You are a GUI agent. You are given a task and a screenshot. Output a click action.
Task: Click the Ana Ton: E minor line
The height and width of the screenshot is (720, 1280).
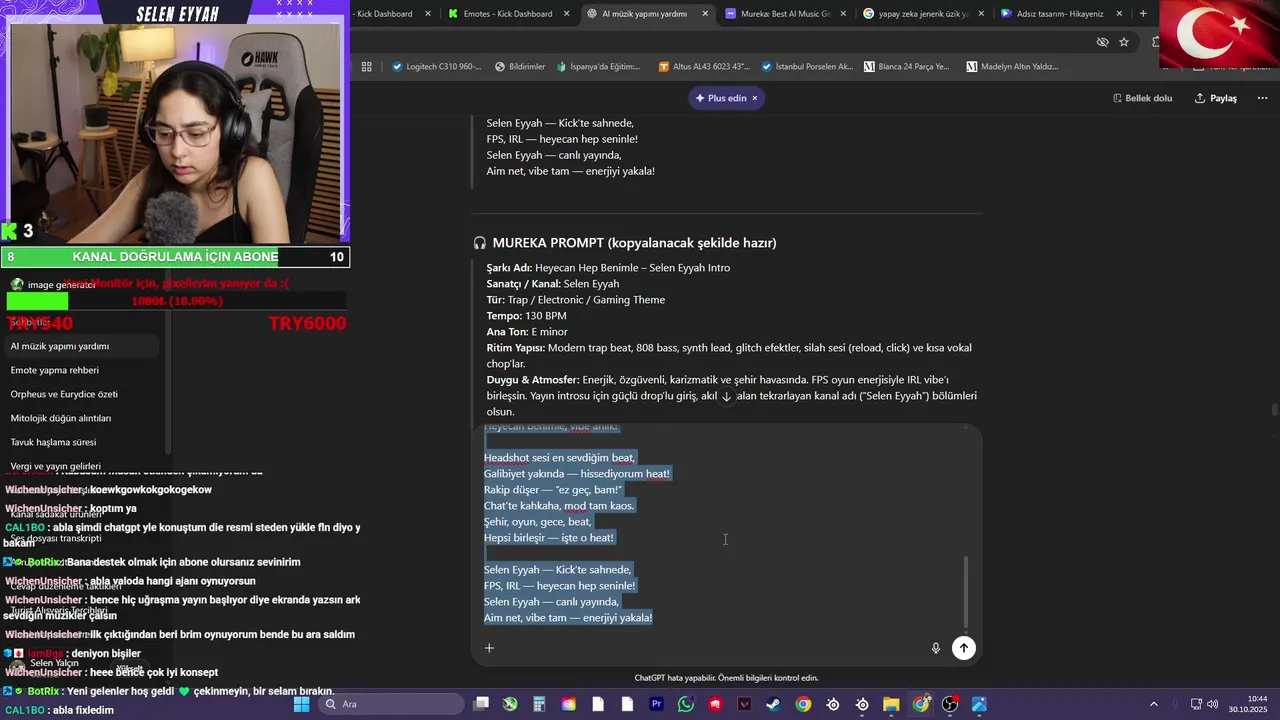(527, 332)
